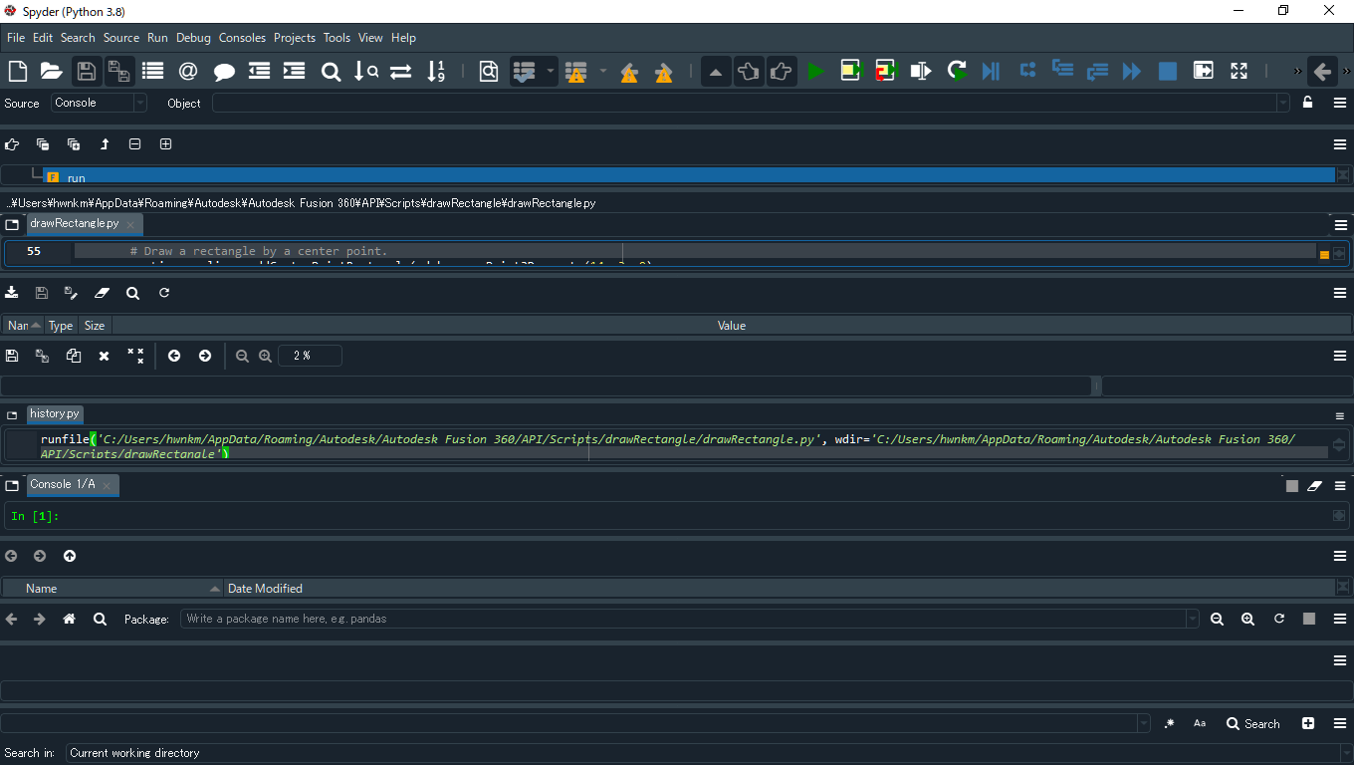
Task: Click the Object input field
Action: coord(745,103)
